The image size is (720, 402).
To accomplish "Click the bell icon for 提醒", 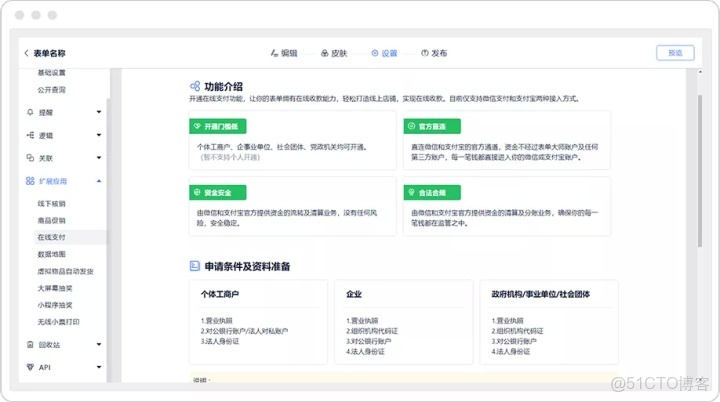I will tap(30, 112).
